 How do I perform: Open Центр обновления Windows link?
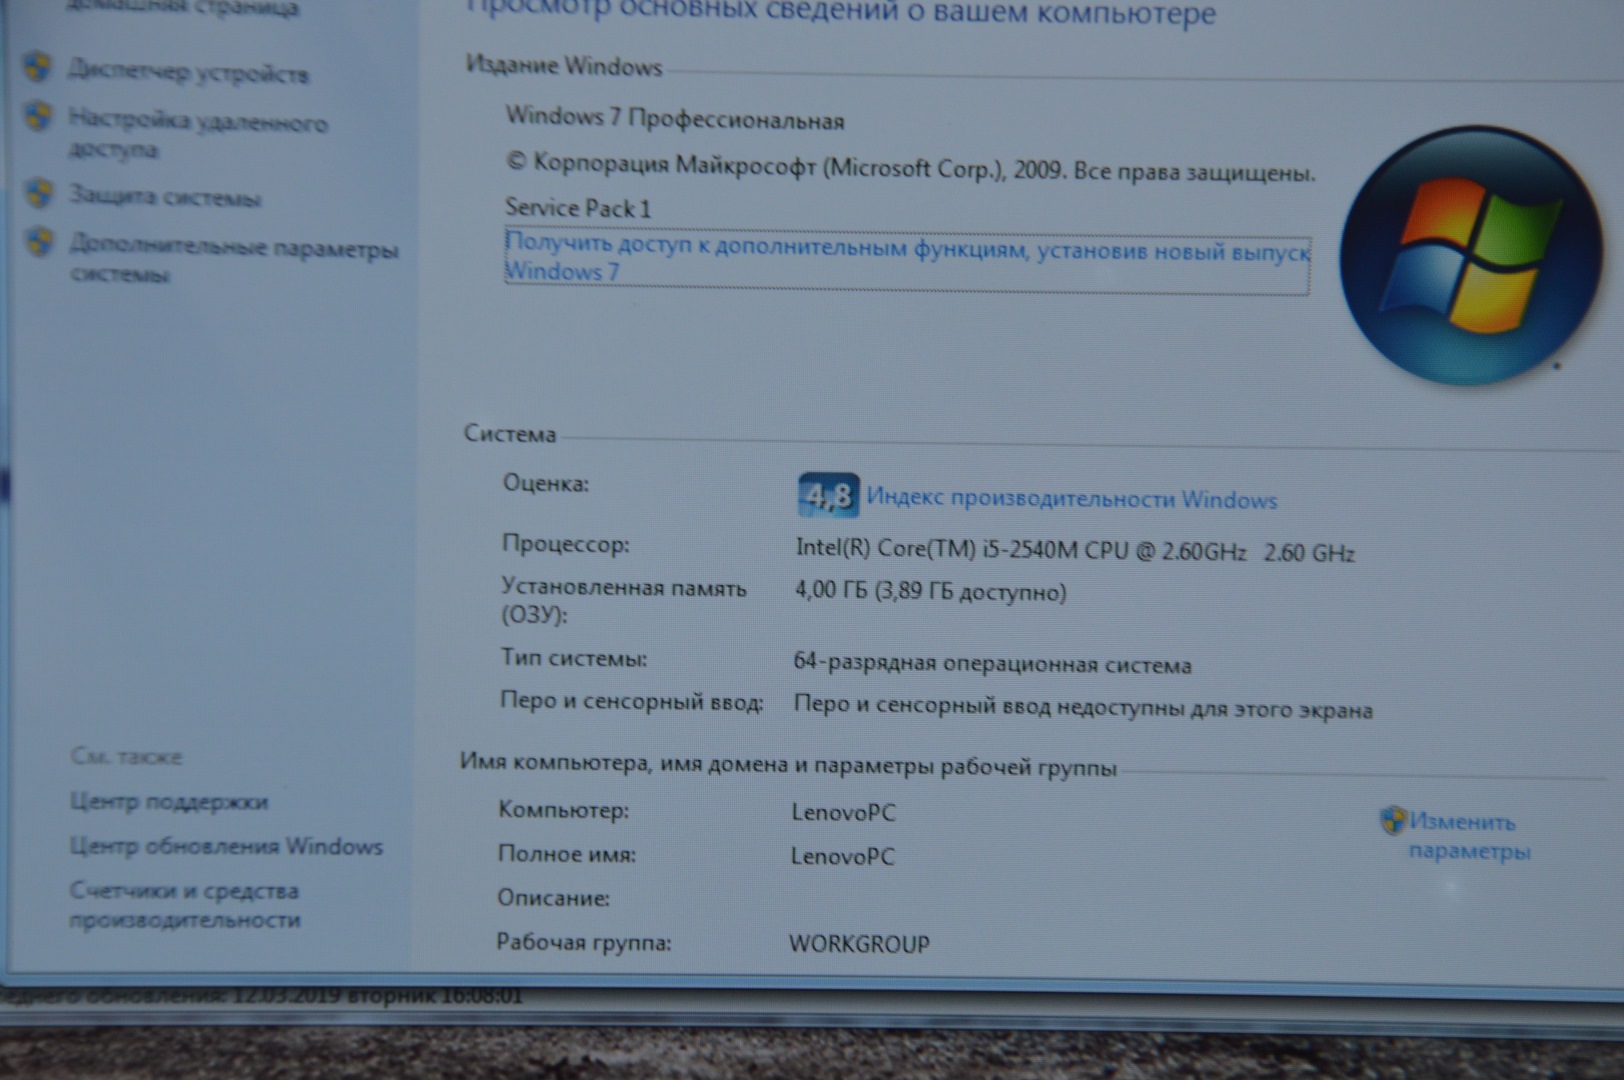pos(226,846)
